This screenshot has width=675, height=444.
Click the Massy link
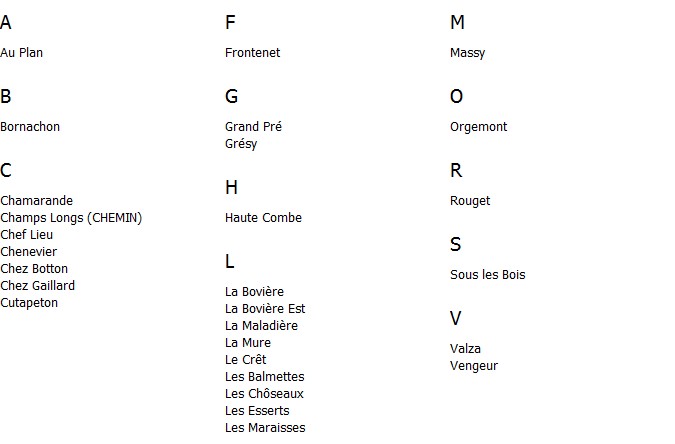tap(467, 53)
